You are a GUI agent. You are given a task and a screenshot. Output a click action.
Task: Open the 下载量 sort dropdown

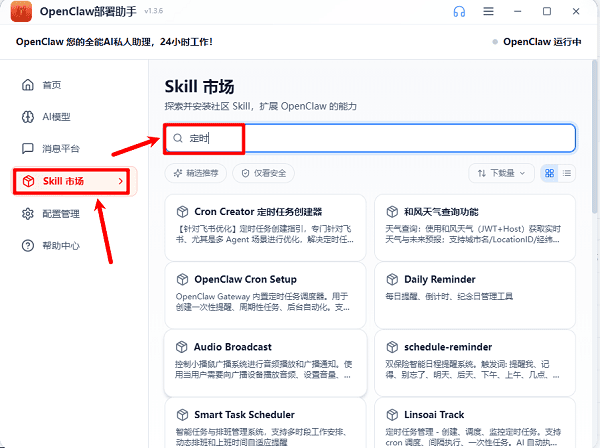pos(501,173)
